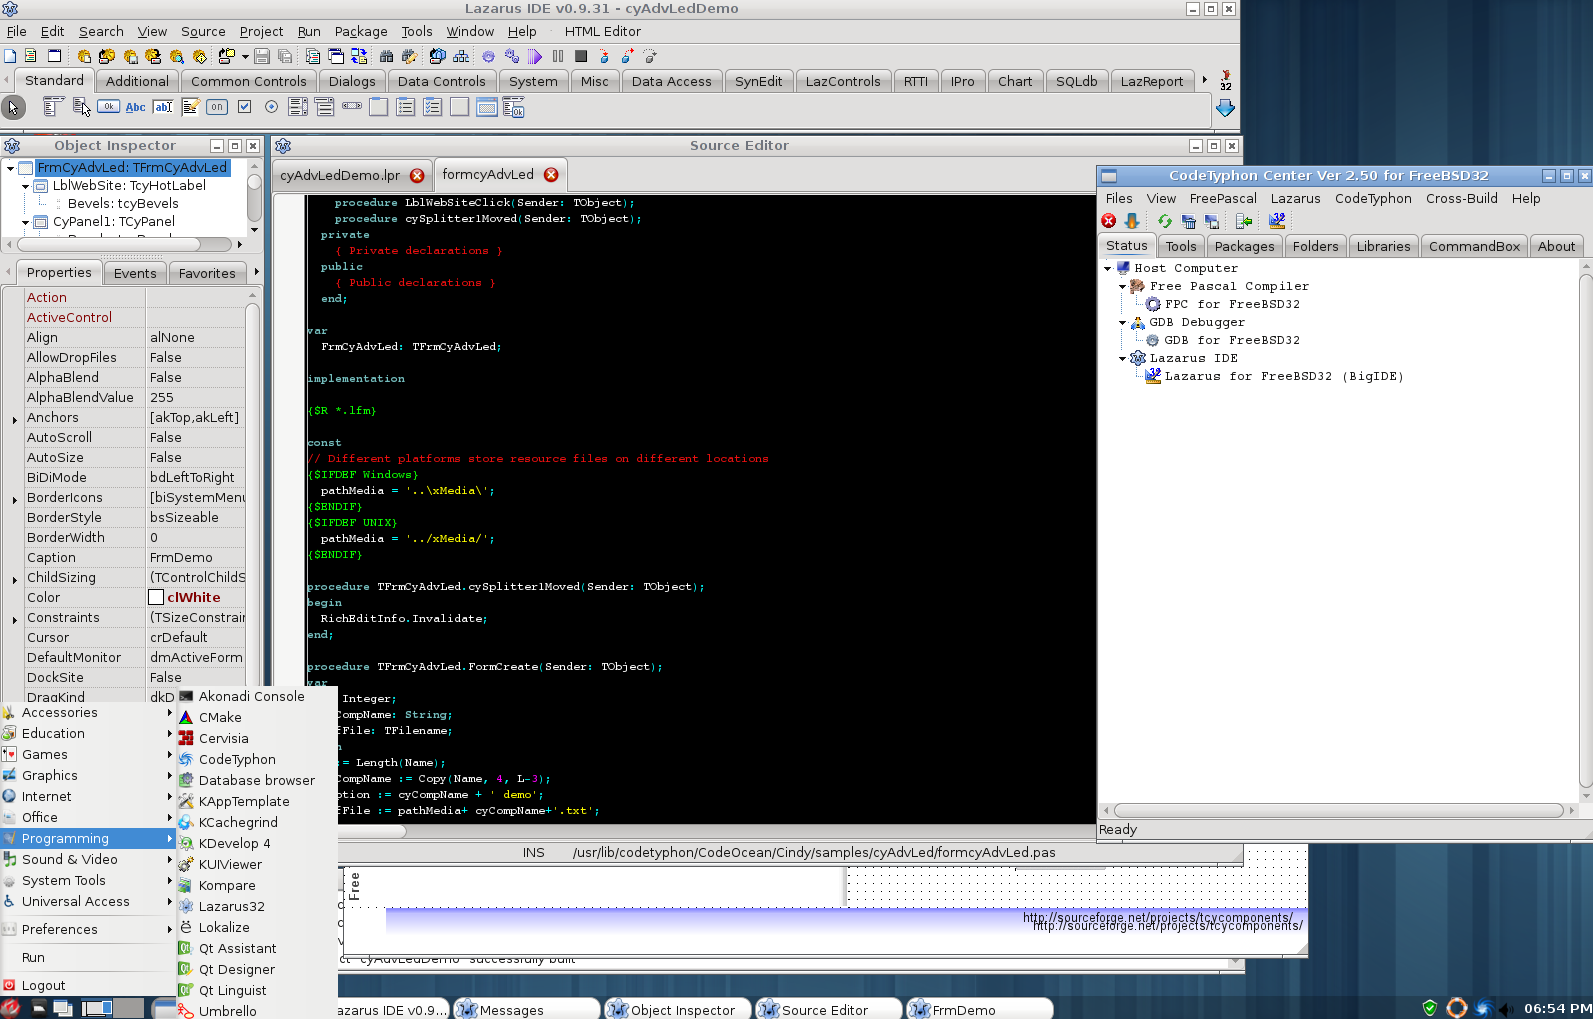Click the Step Into debug icon
Viewport: 1593px width, 1019px height.
pyautogui.click(x=604, y=56)
